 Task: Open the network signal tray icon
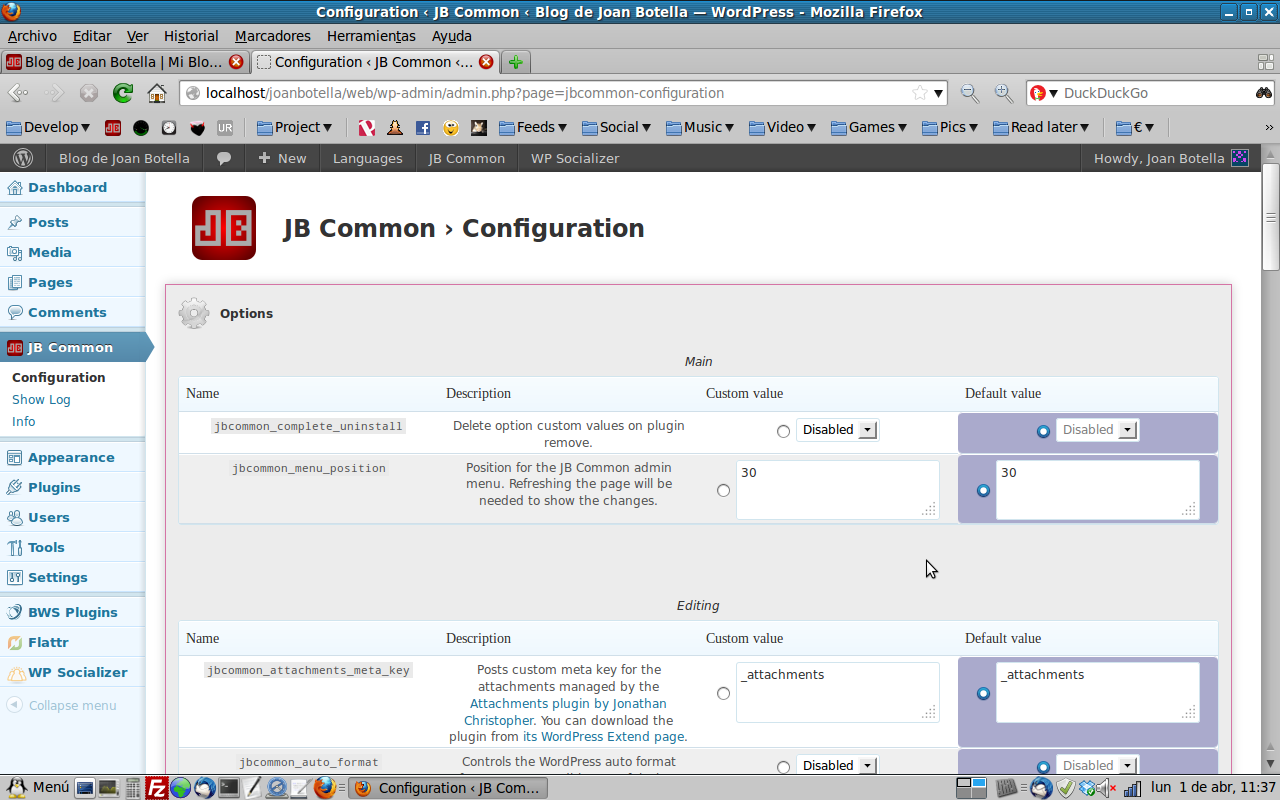(x=1132, y=788)
